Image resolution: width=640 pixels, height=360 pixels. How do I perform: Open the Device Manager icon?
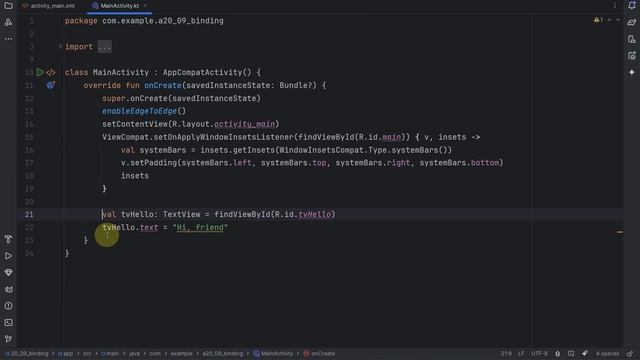[x=632, y=39]
